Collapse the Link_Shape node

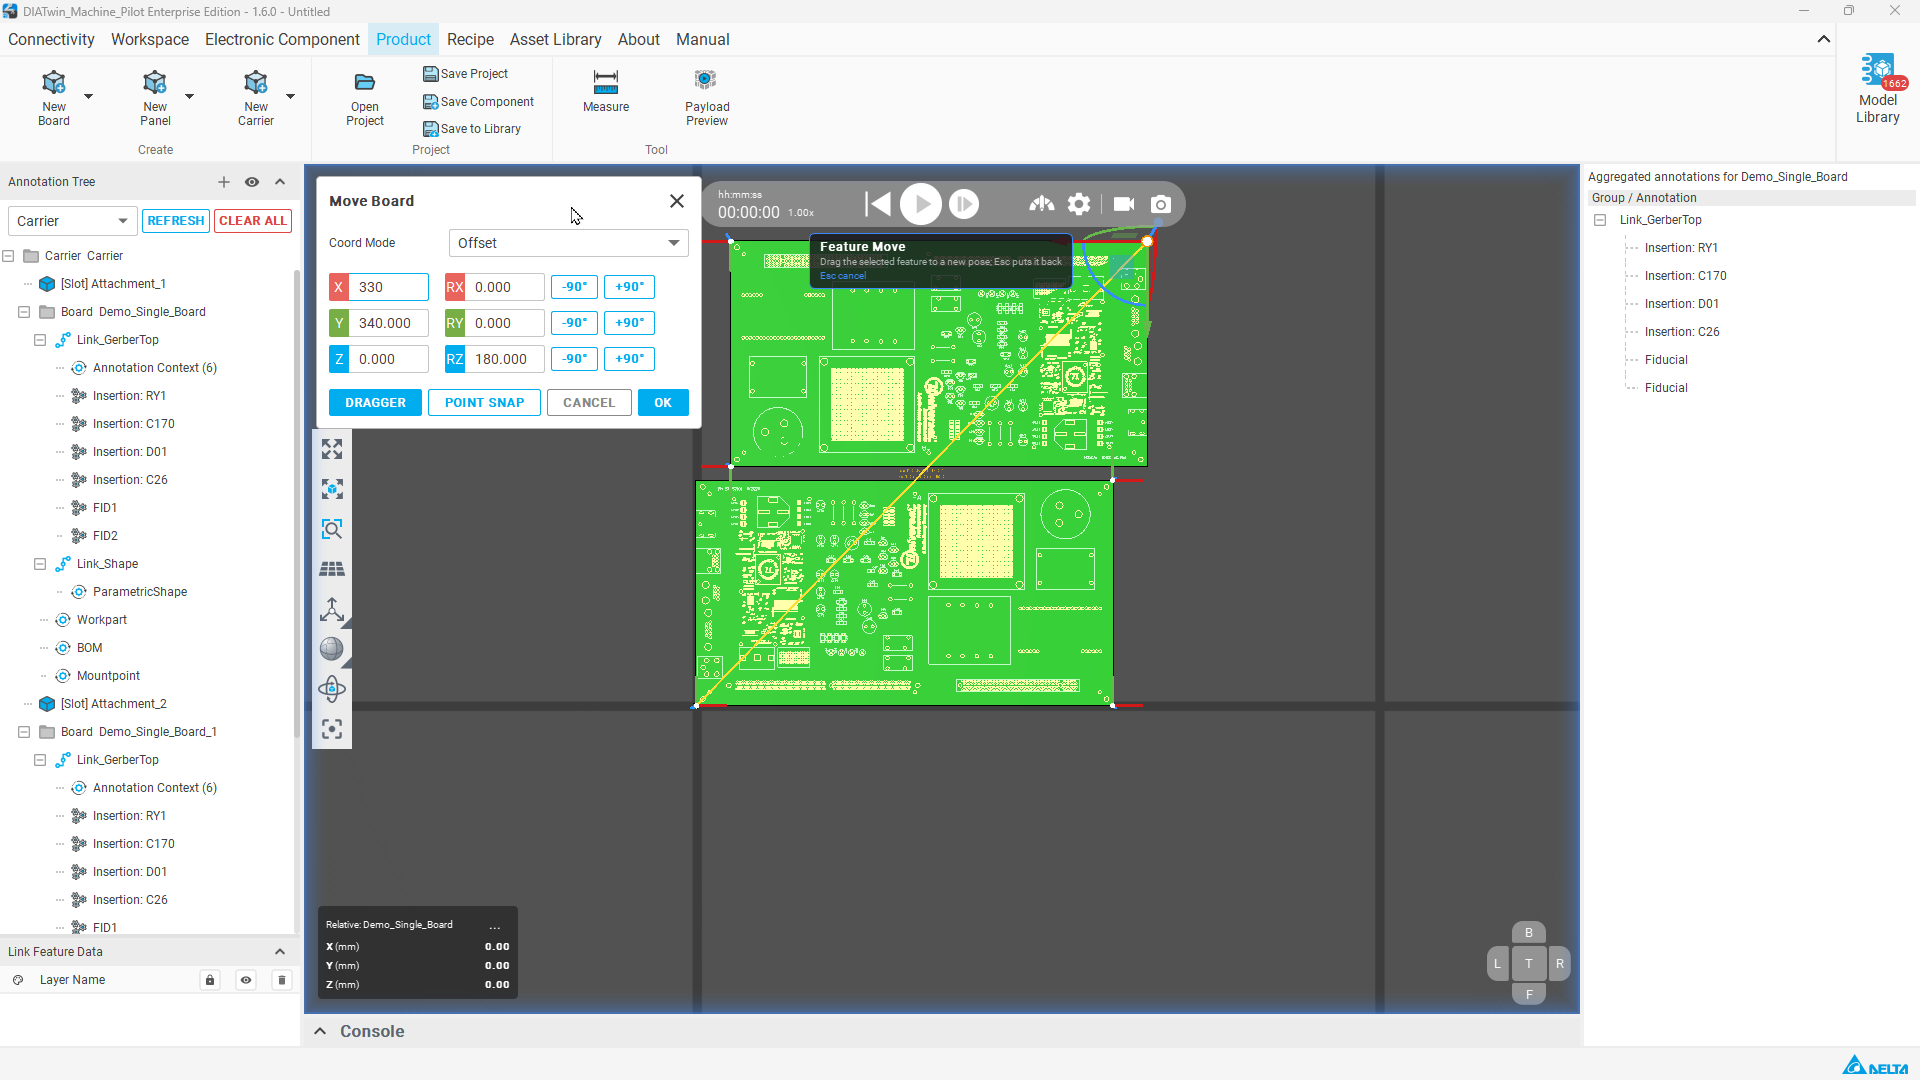(x=40, y=564)
